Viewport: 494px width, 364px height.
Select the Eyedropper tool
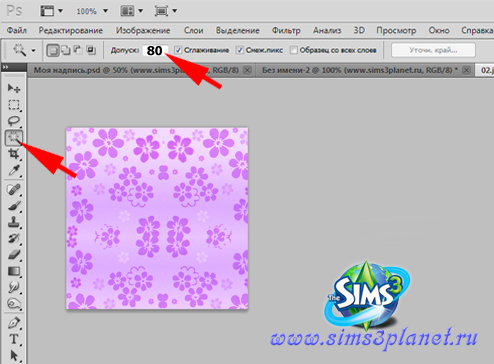[14, 170]
